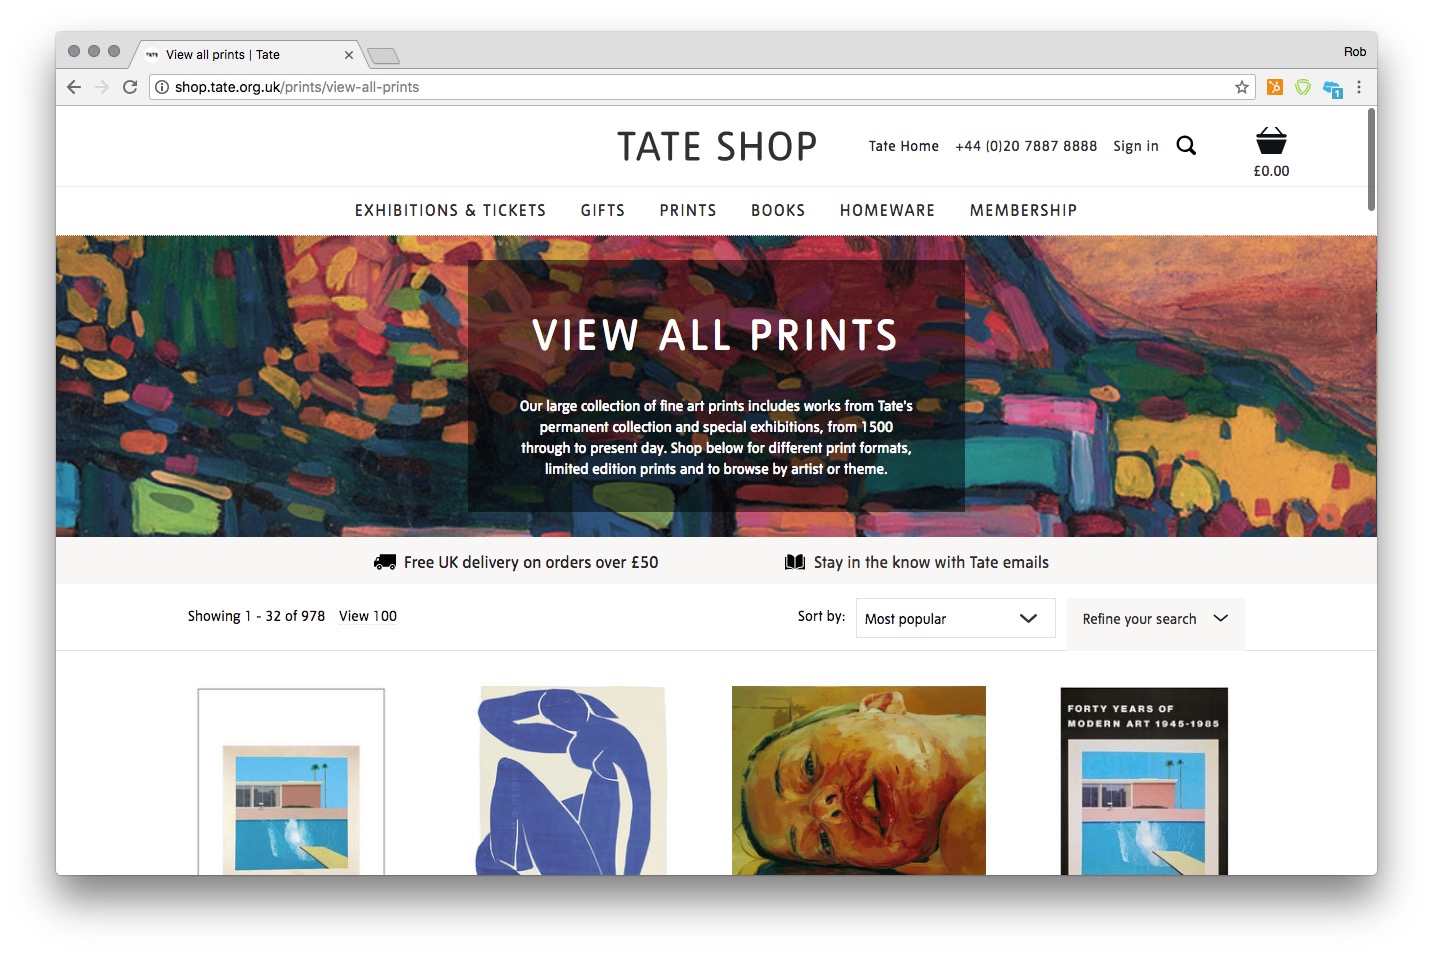The width and height of the screenshot is (1433, 955).
Task: Open the Prints menu in navigation
Action: (x=688, y=210)
